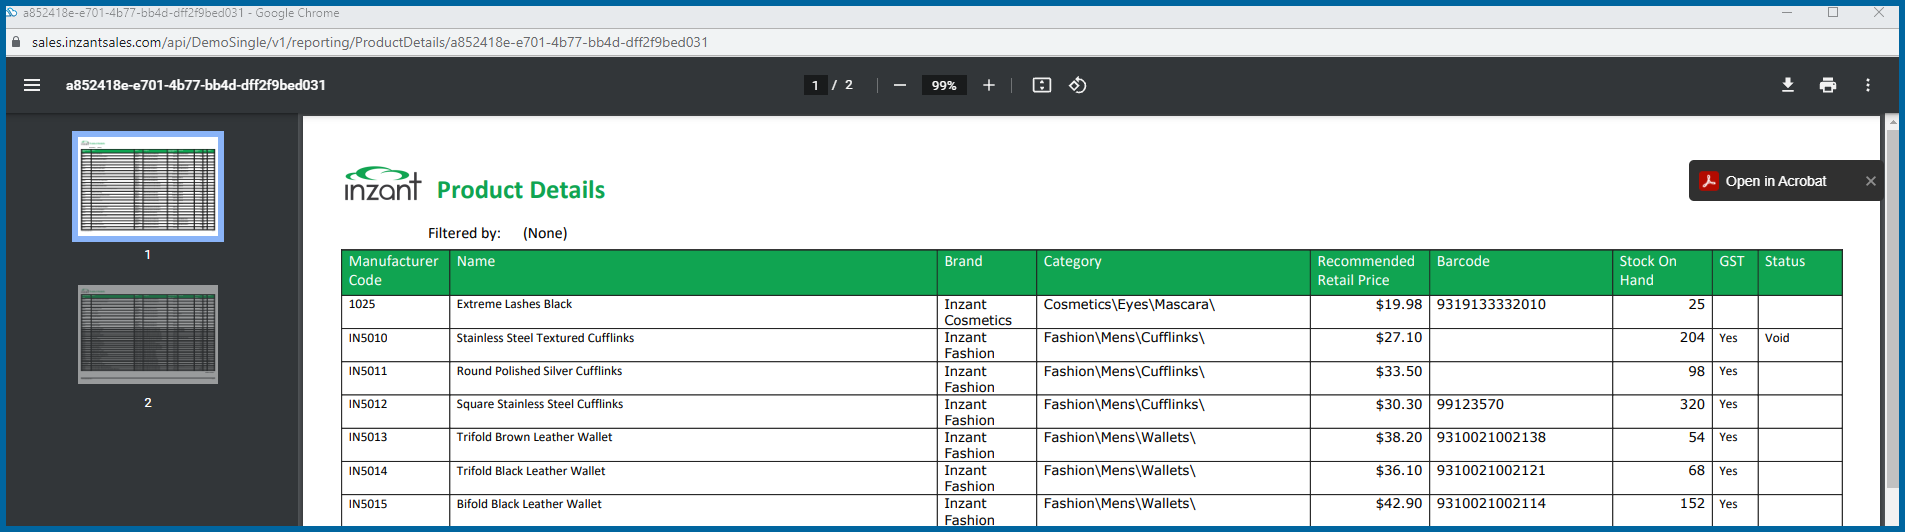Open the PDF viewer more actions menu
The height and width of the screenshot is (532, 1905).
[x=1868, y=85]
